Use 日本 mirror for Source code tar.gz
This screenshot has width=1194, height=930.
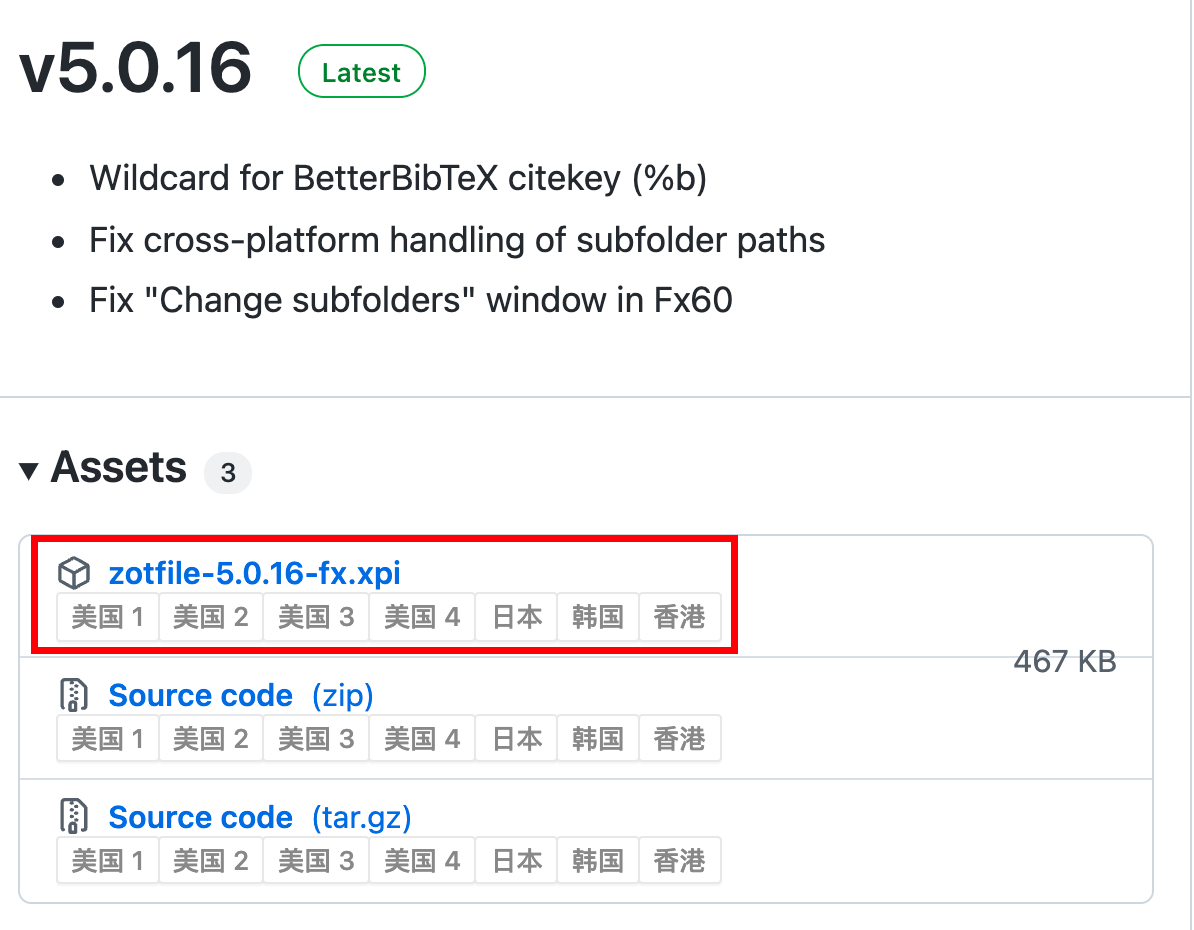(517, 861)
